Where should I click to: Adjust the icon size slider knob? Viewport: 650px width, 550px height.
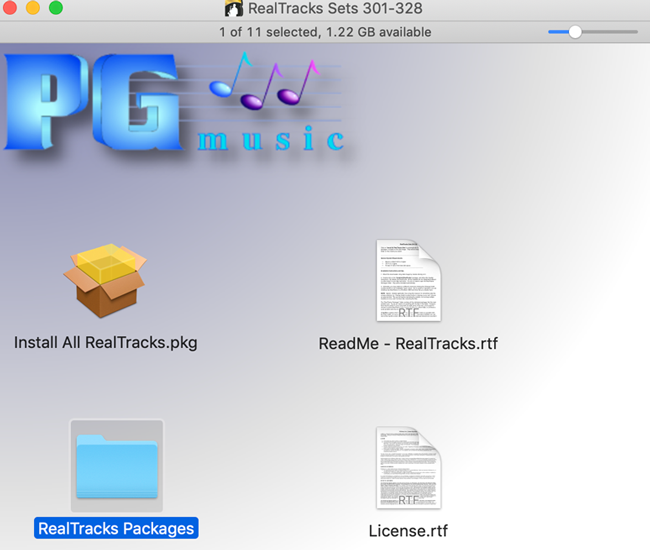pyautogui.click(x=575, y=32)
